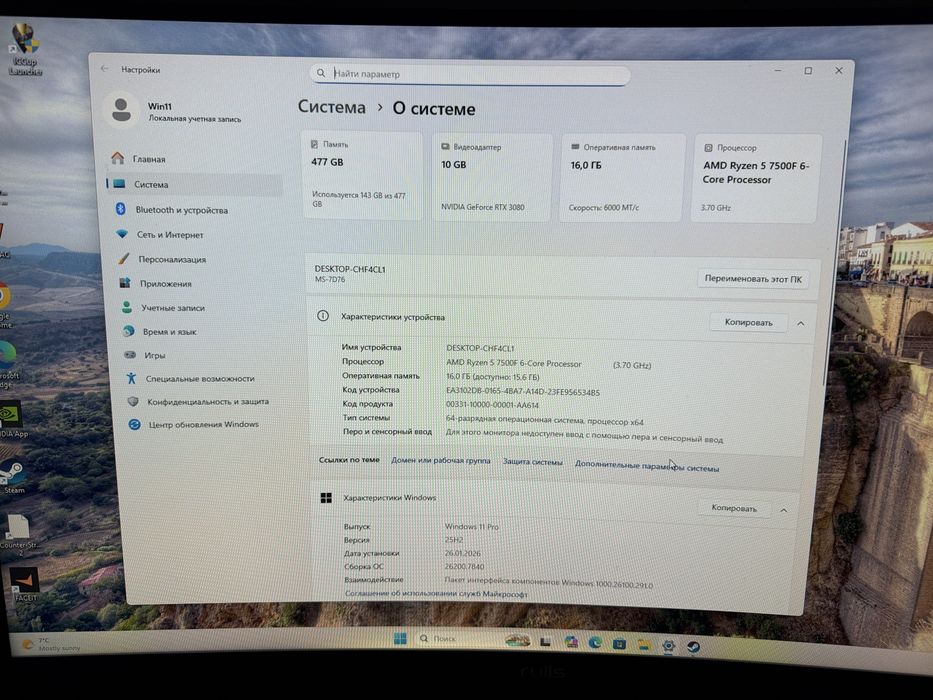Viewport: 933px width, 700px height.
Task: Click the Видеоадаптер 10 GB card
Action: pos(492,178)
